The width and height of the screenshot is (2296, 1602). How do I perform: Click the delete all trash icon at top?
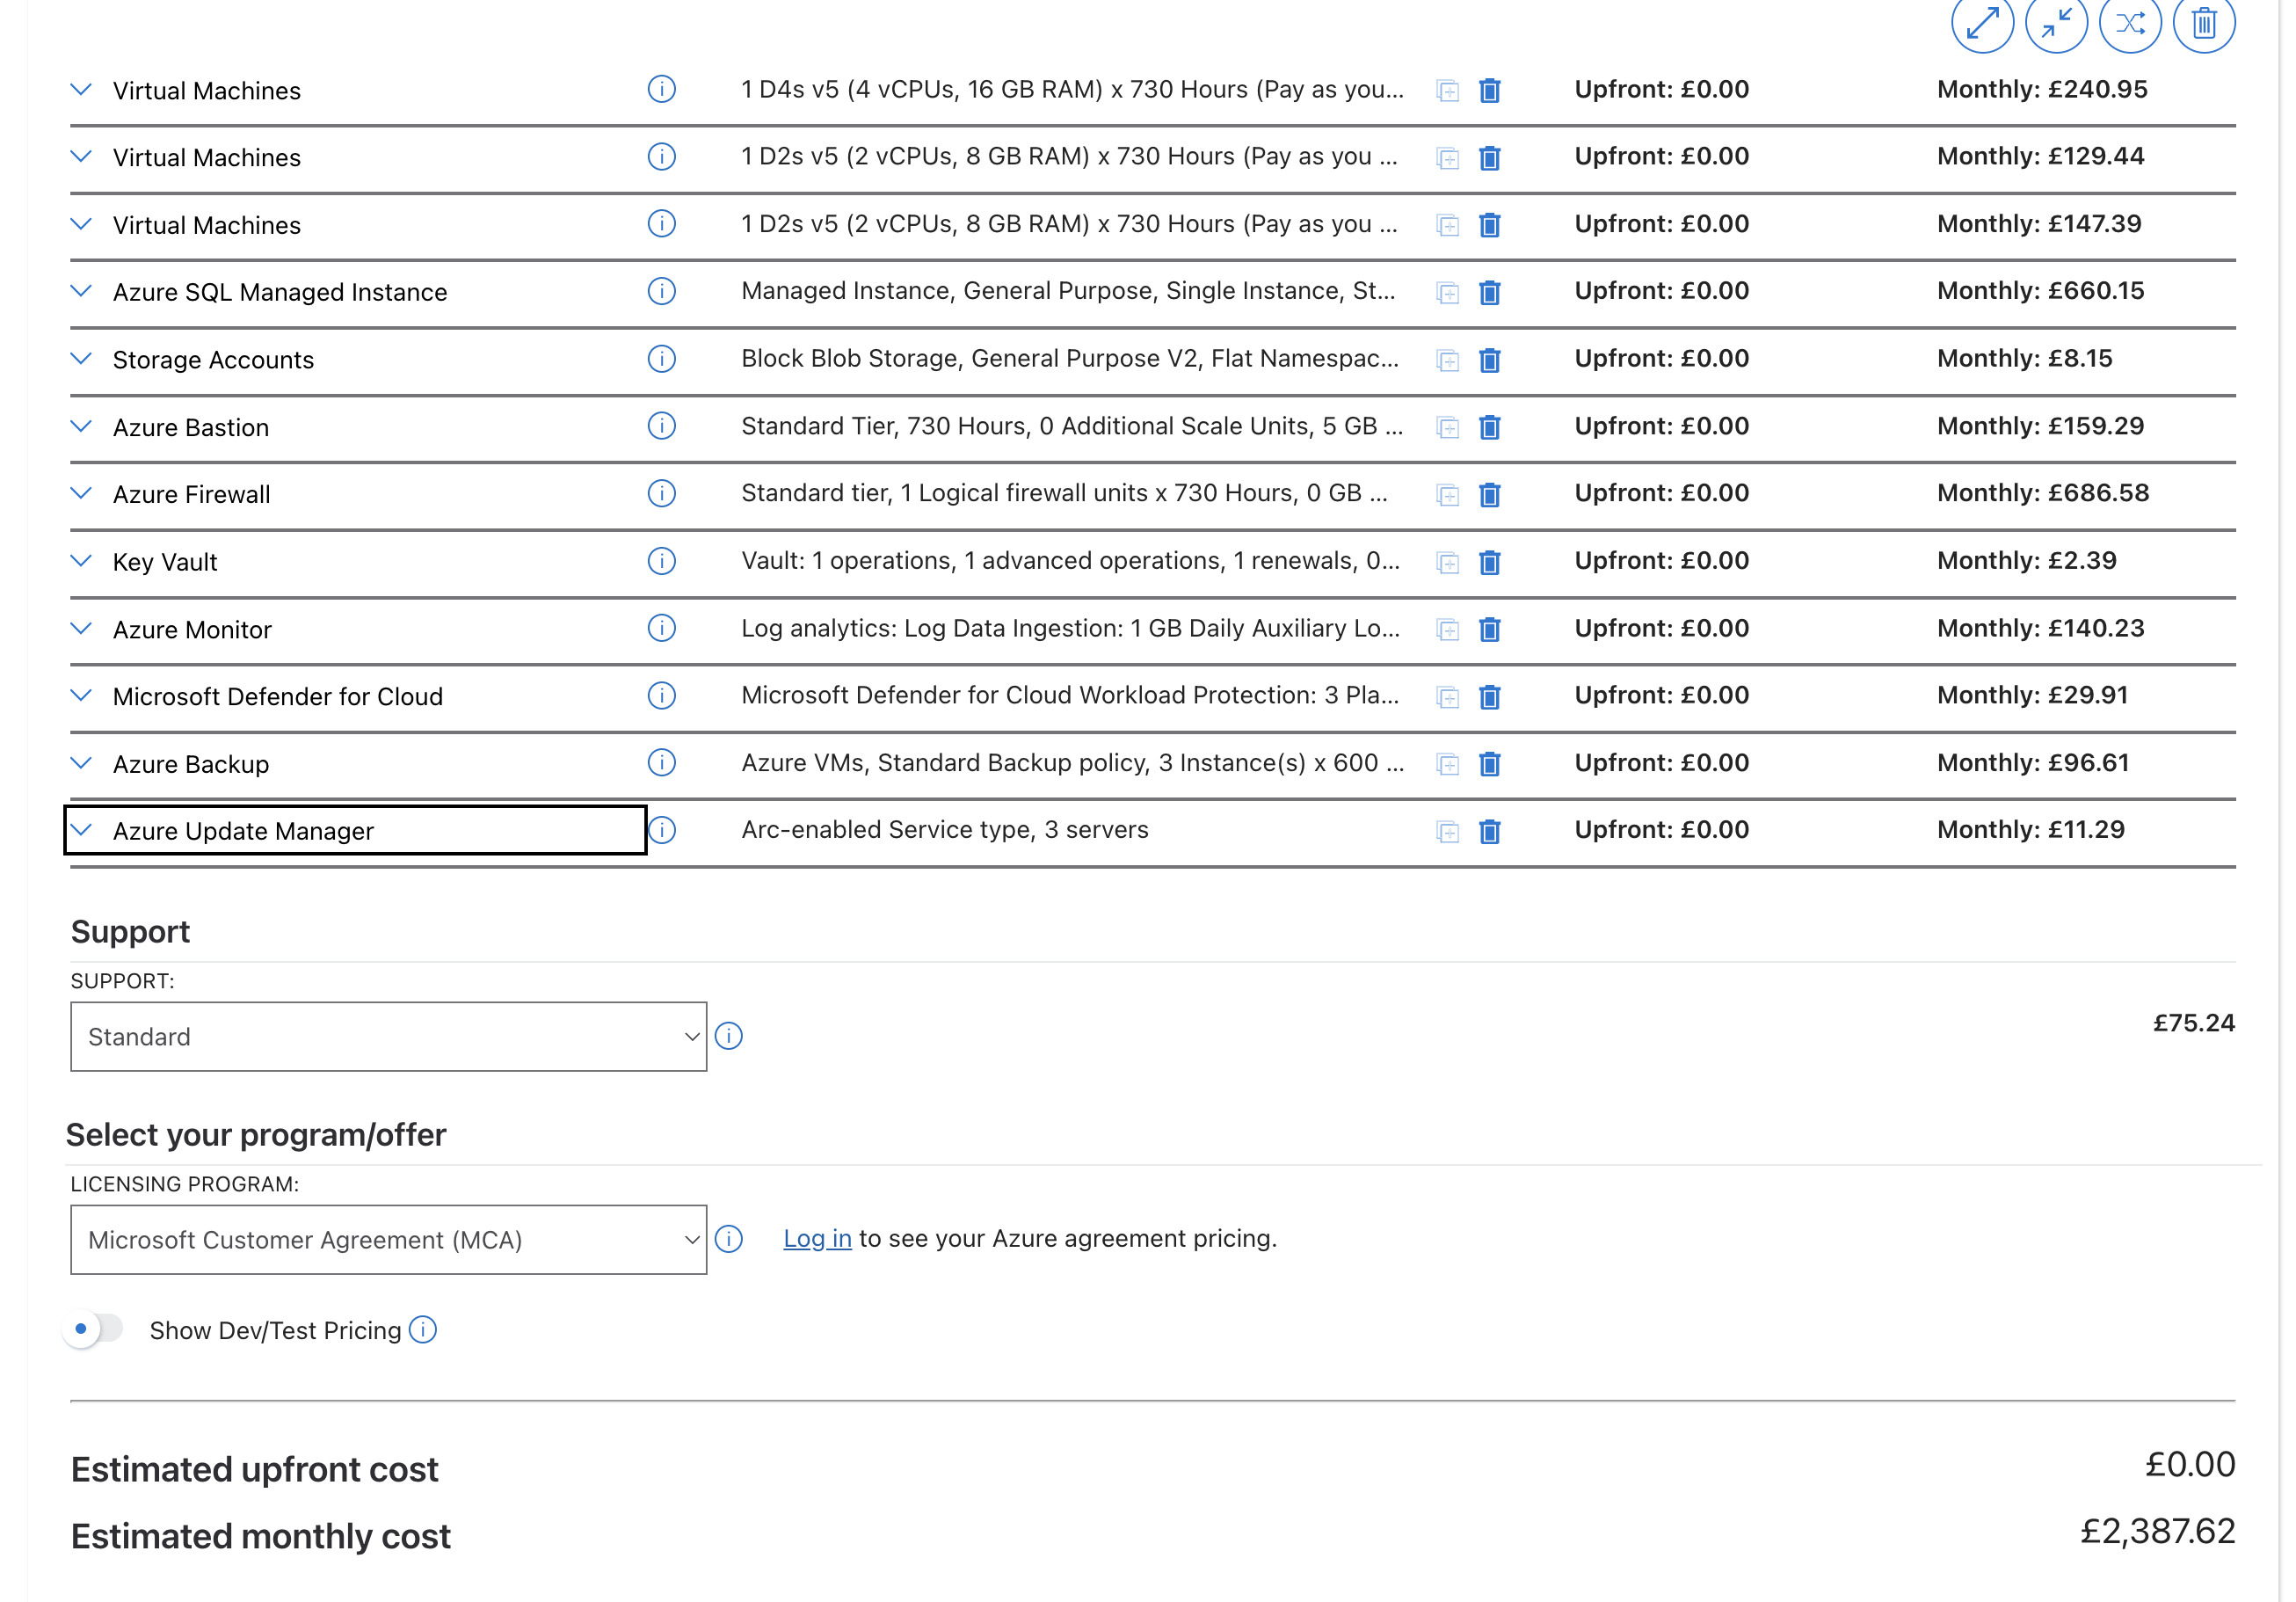2204,22
